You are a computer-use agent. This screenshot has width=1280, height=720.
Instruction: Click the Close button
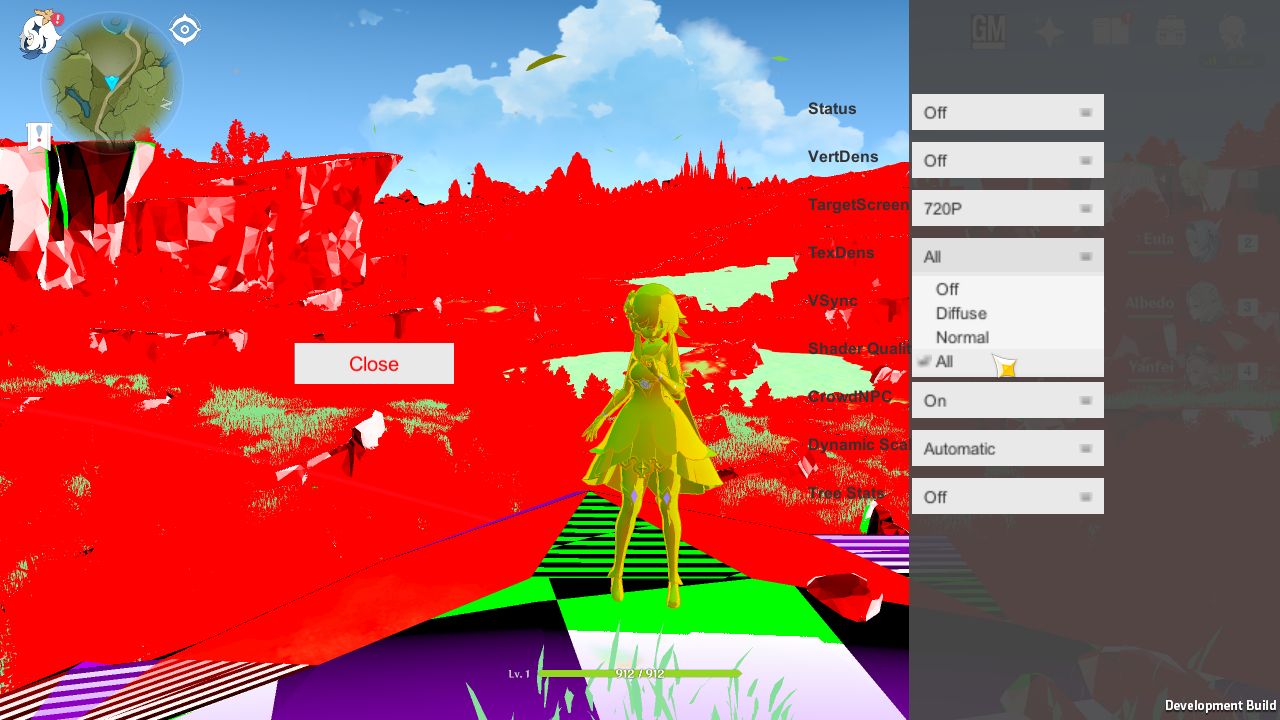pos(374,364)
